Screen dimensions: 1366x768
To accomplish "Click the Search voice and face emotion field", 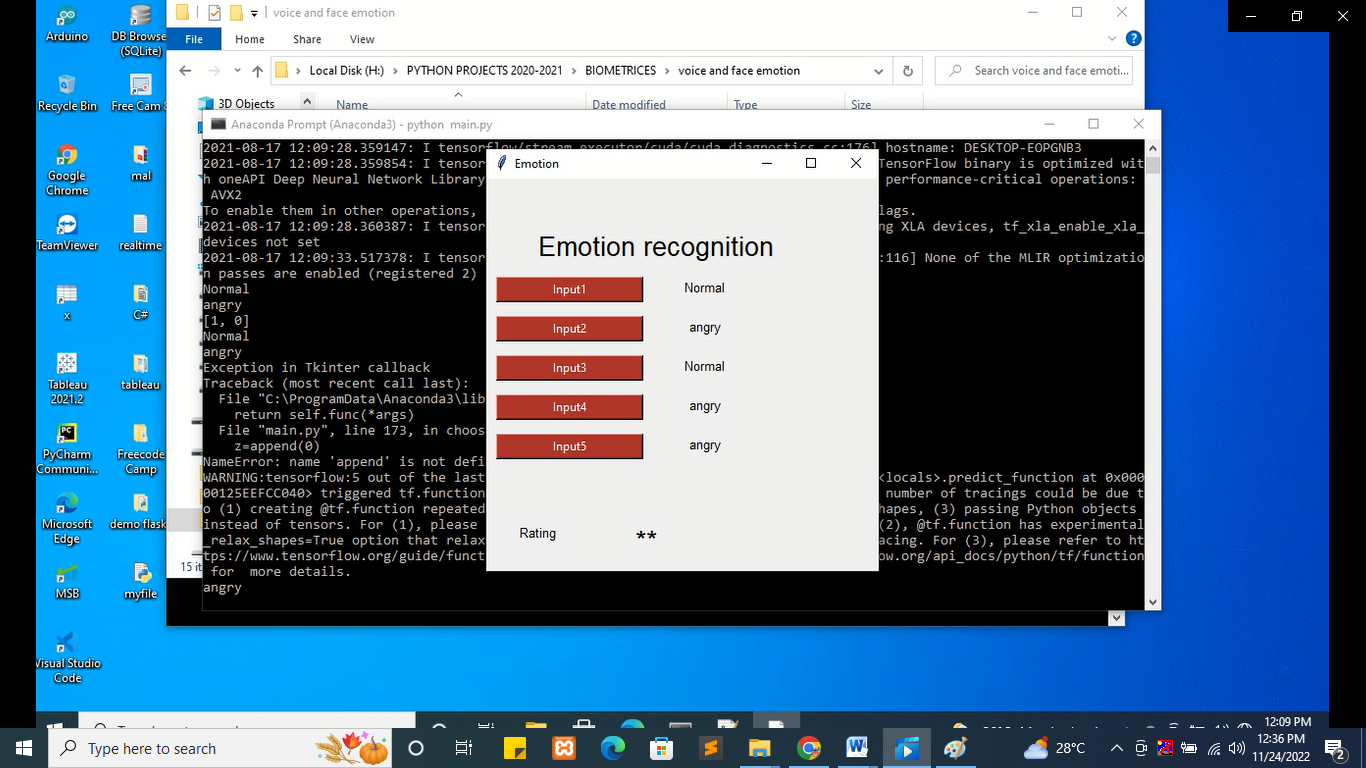I will tap(1035, 71).
